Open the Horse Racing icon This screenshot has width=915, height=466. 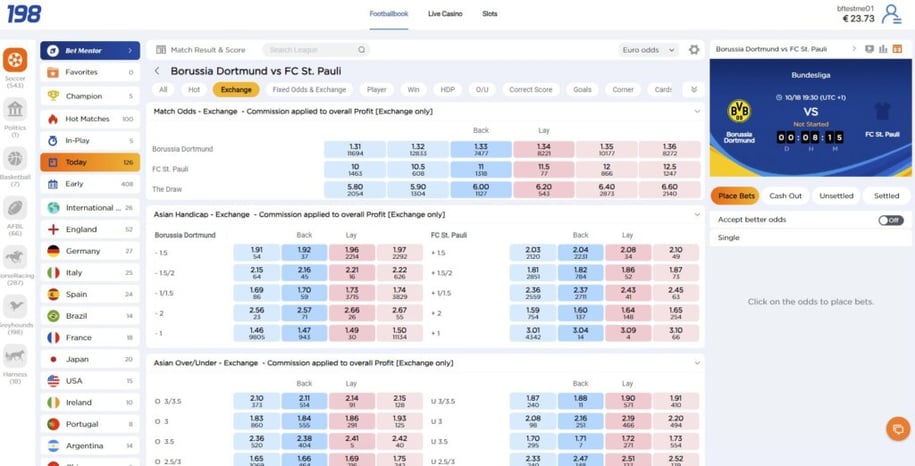tap(15, 257)
